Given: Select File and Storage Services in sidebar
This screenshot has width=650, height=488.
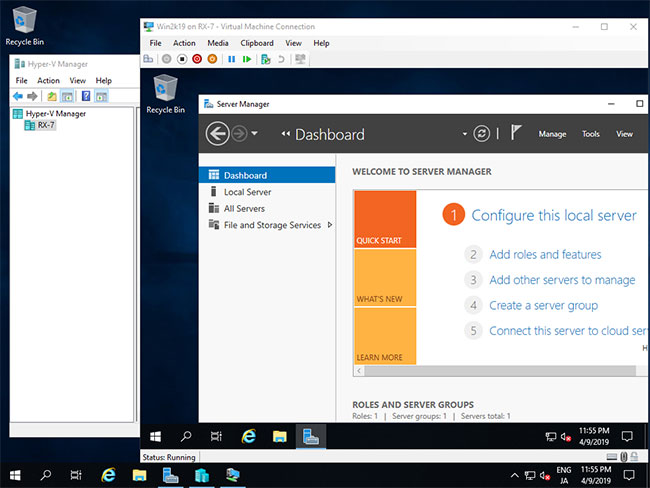Looking at the screenshot, I should 267,225.
